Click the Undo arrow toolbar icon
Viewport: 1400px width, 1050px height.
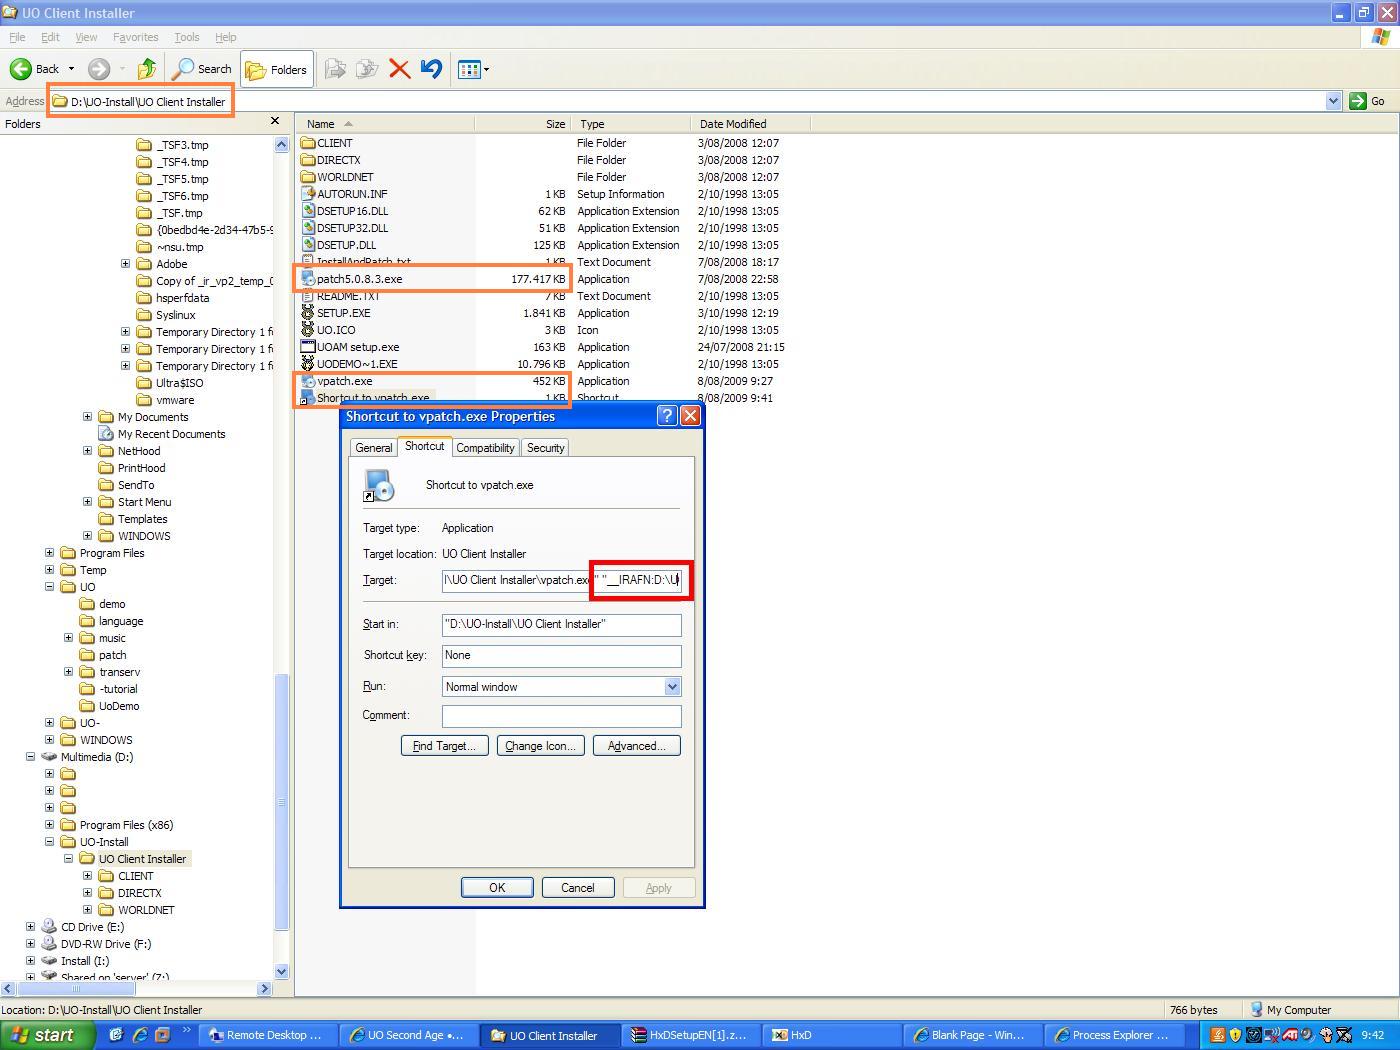(431, 69)
